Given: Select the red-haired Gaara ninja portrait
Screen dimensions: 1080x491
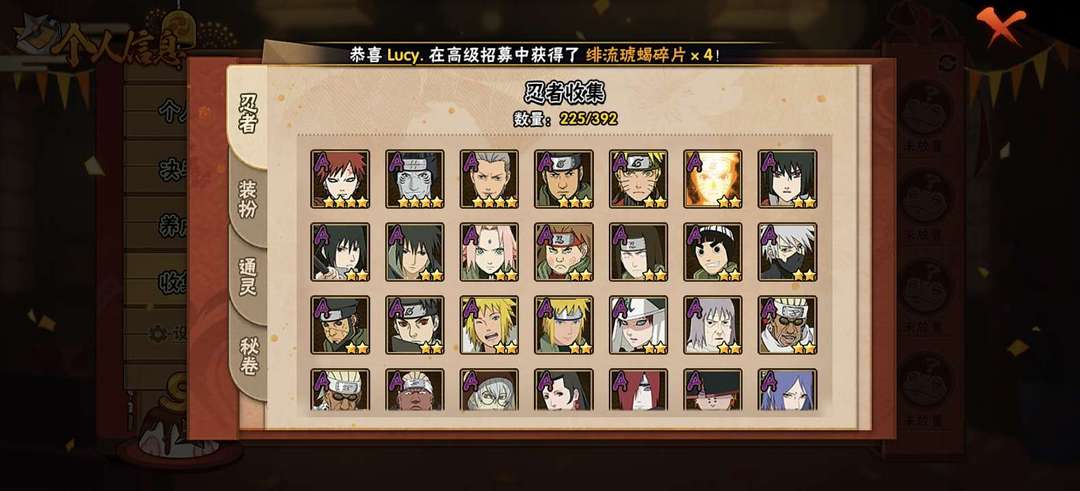Looking at the screenshot, I should tap(340, 179).
